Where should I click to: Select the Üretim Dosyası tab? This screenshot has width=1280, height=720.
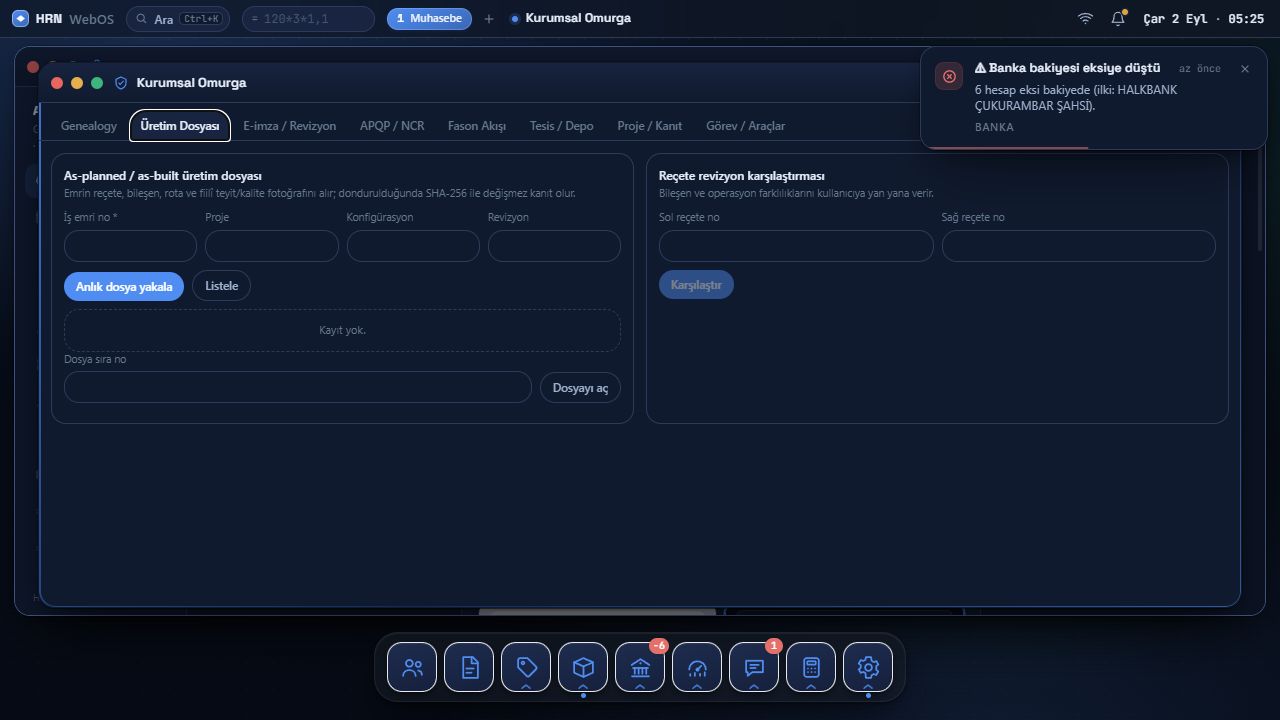(x=180, y=126)
